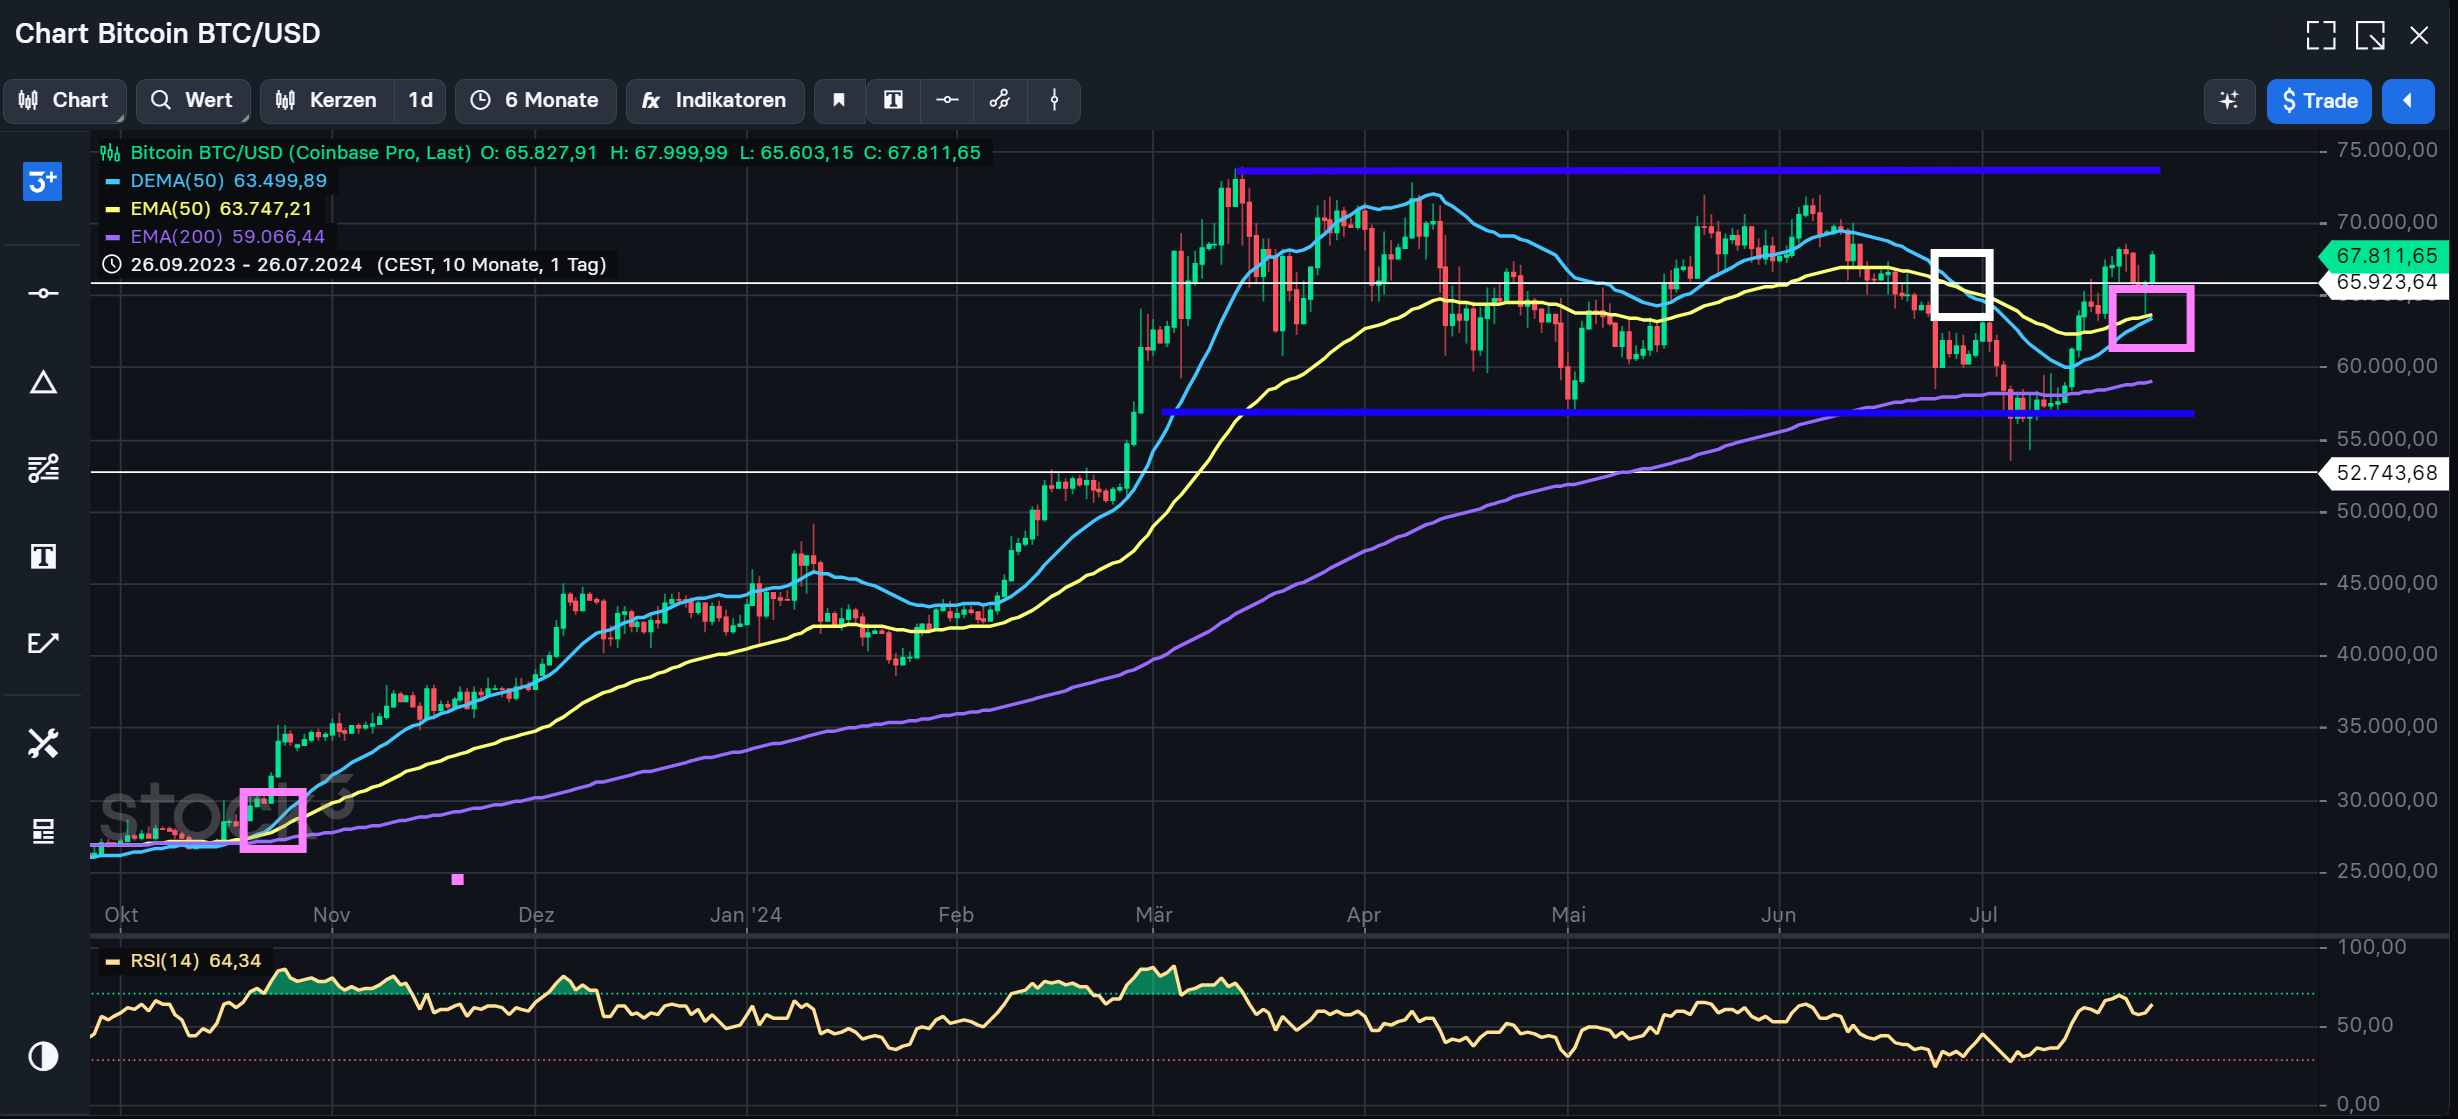Open the Chart dropdown menu
This screenshot has height=1119, width=2458.
(x=64, y=101)
